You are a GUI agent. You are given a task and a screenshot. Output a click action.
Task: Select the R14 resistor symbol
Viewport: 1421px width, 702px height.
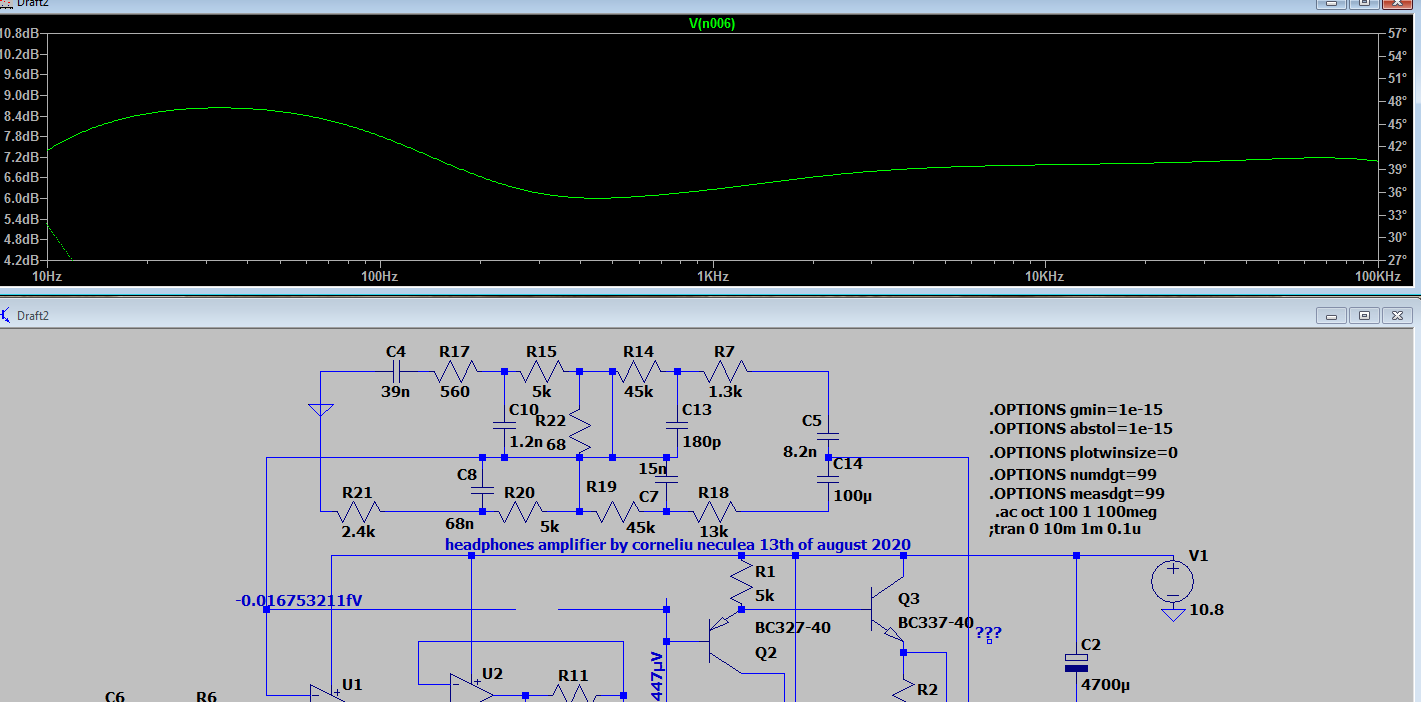click(638, 372)
